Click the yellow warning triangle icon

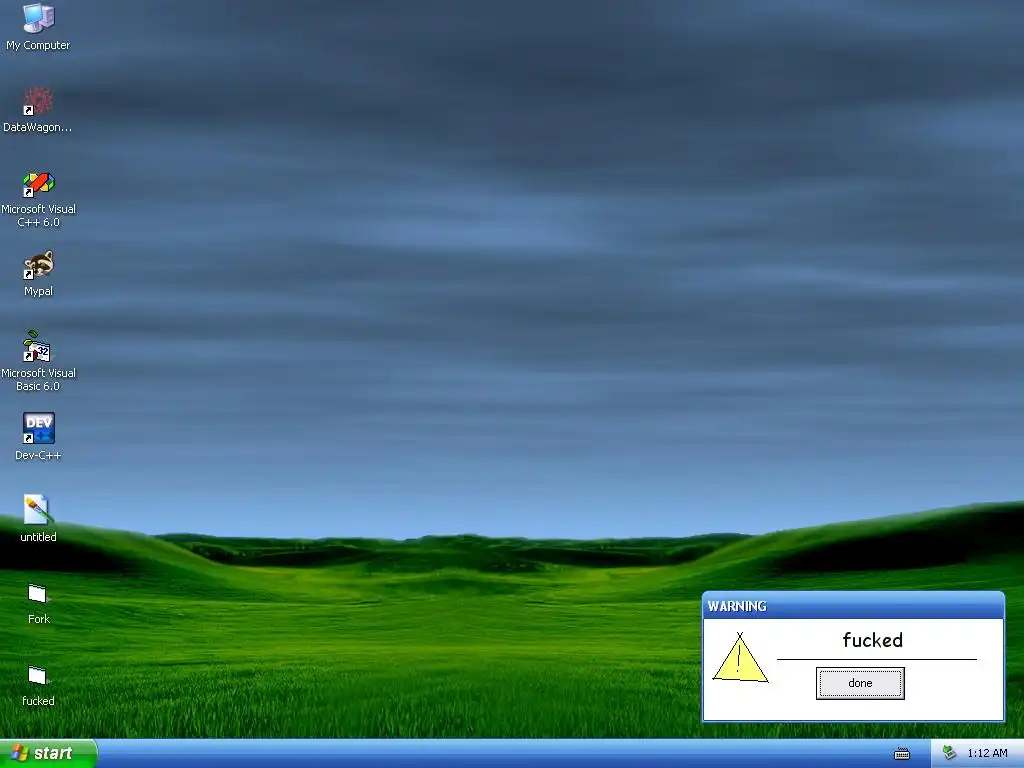click(x=740, y=658)
